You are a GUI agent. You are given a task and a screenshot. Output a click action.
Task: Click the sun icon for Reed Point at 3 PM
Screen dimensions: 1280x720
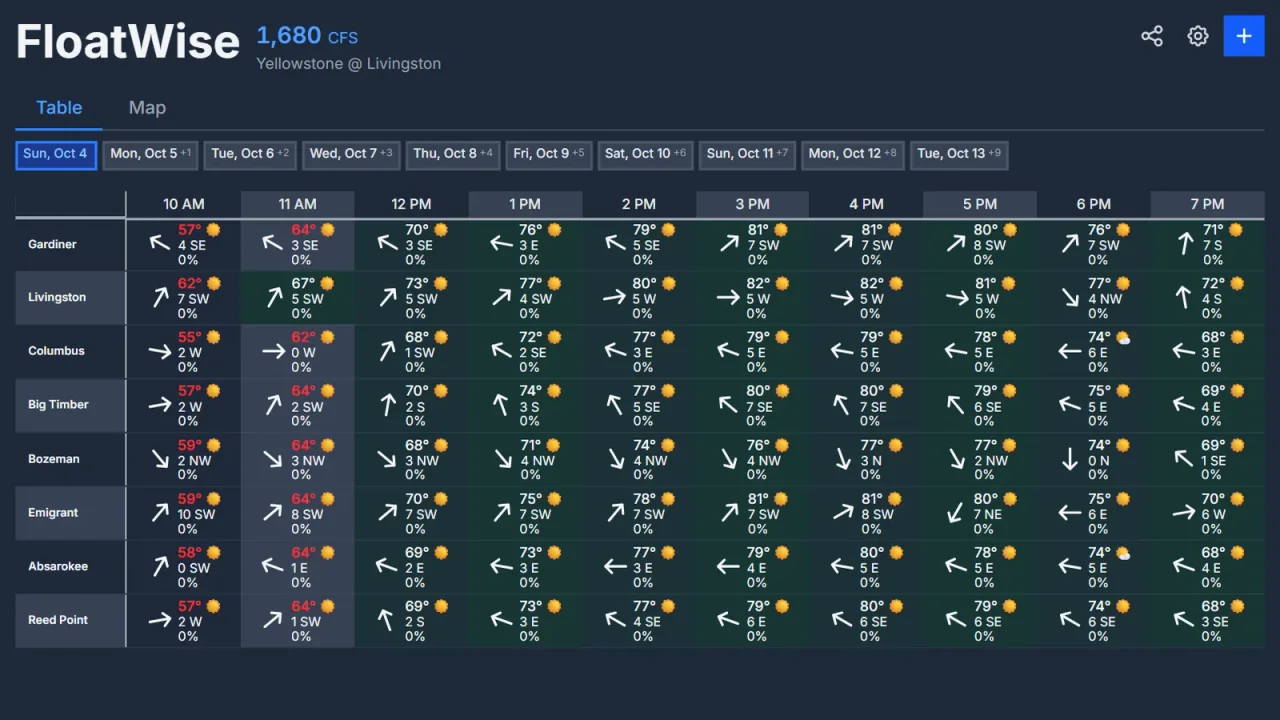click(782, 606)
